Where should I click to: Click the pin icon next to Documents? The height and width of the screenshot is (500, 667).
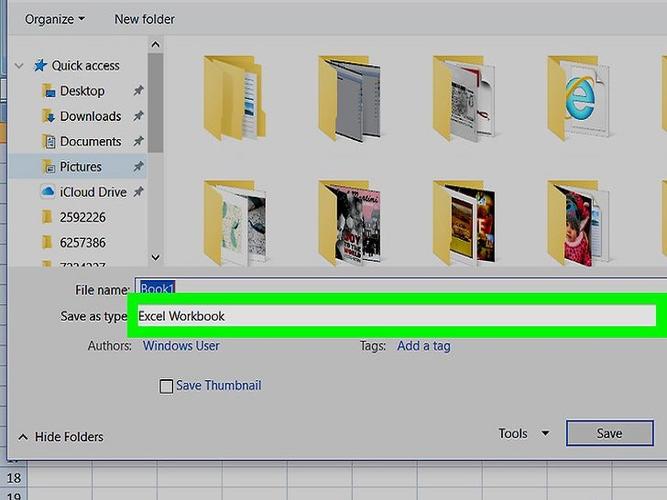click(138, 141)
